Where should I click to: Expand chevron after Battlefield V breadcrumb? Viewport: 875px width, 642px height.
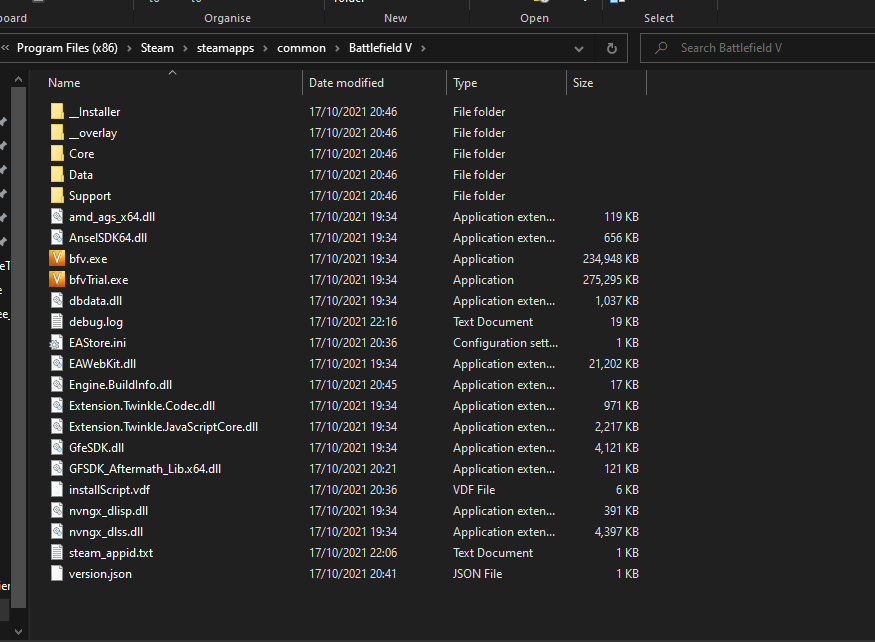[424, 49]
